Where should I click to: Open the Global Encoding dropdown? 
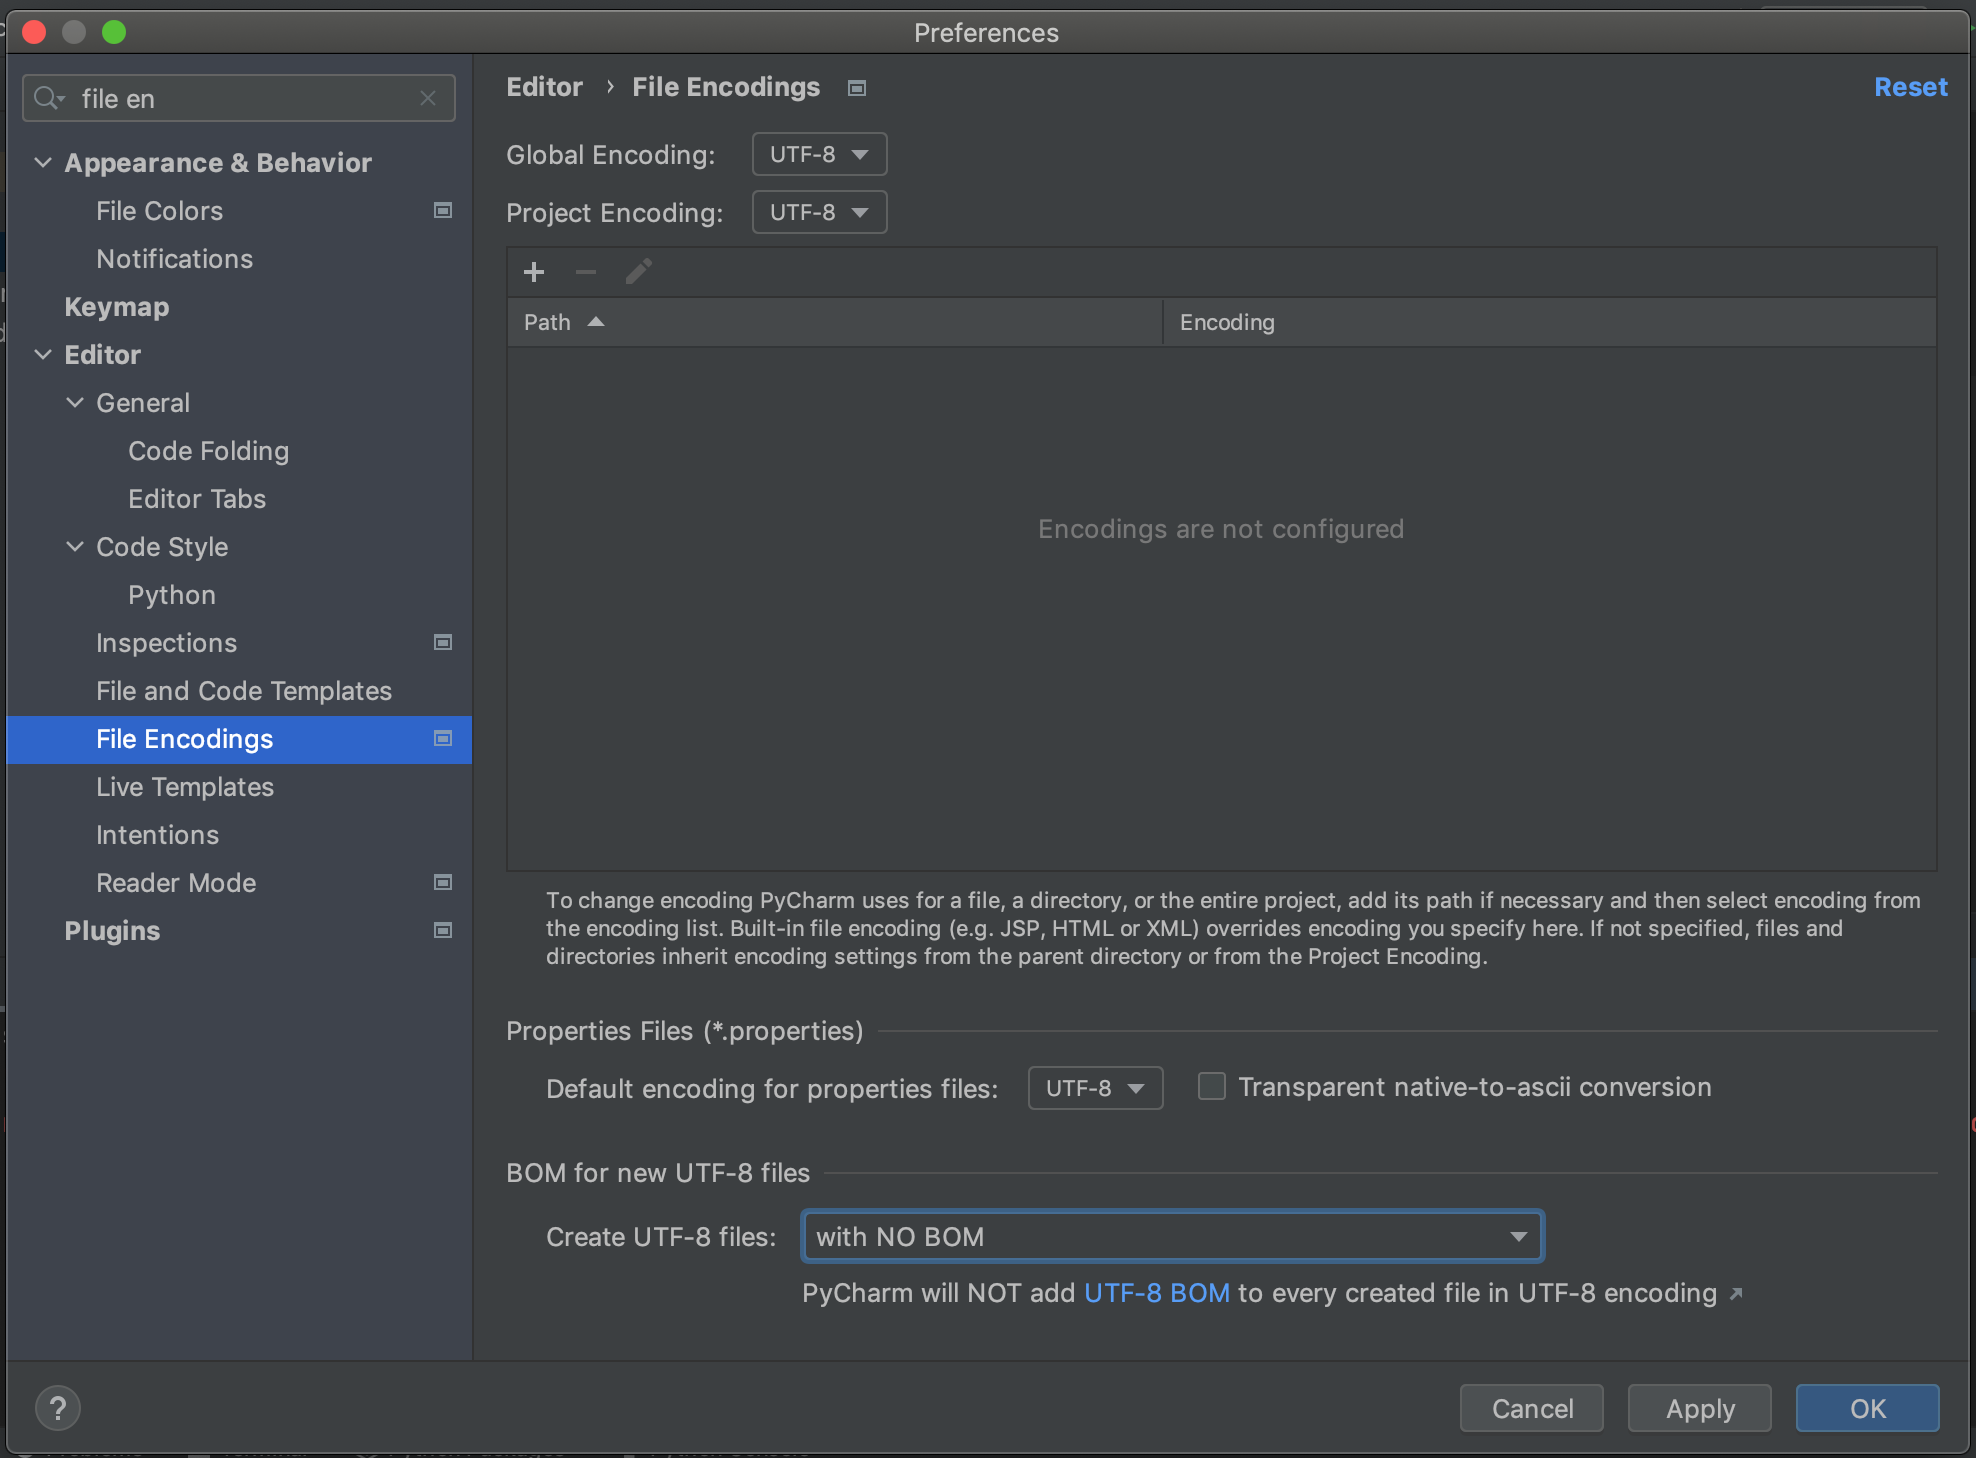coord(818,154)
